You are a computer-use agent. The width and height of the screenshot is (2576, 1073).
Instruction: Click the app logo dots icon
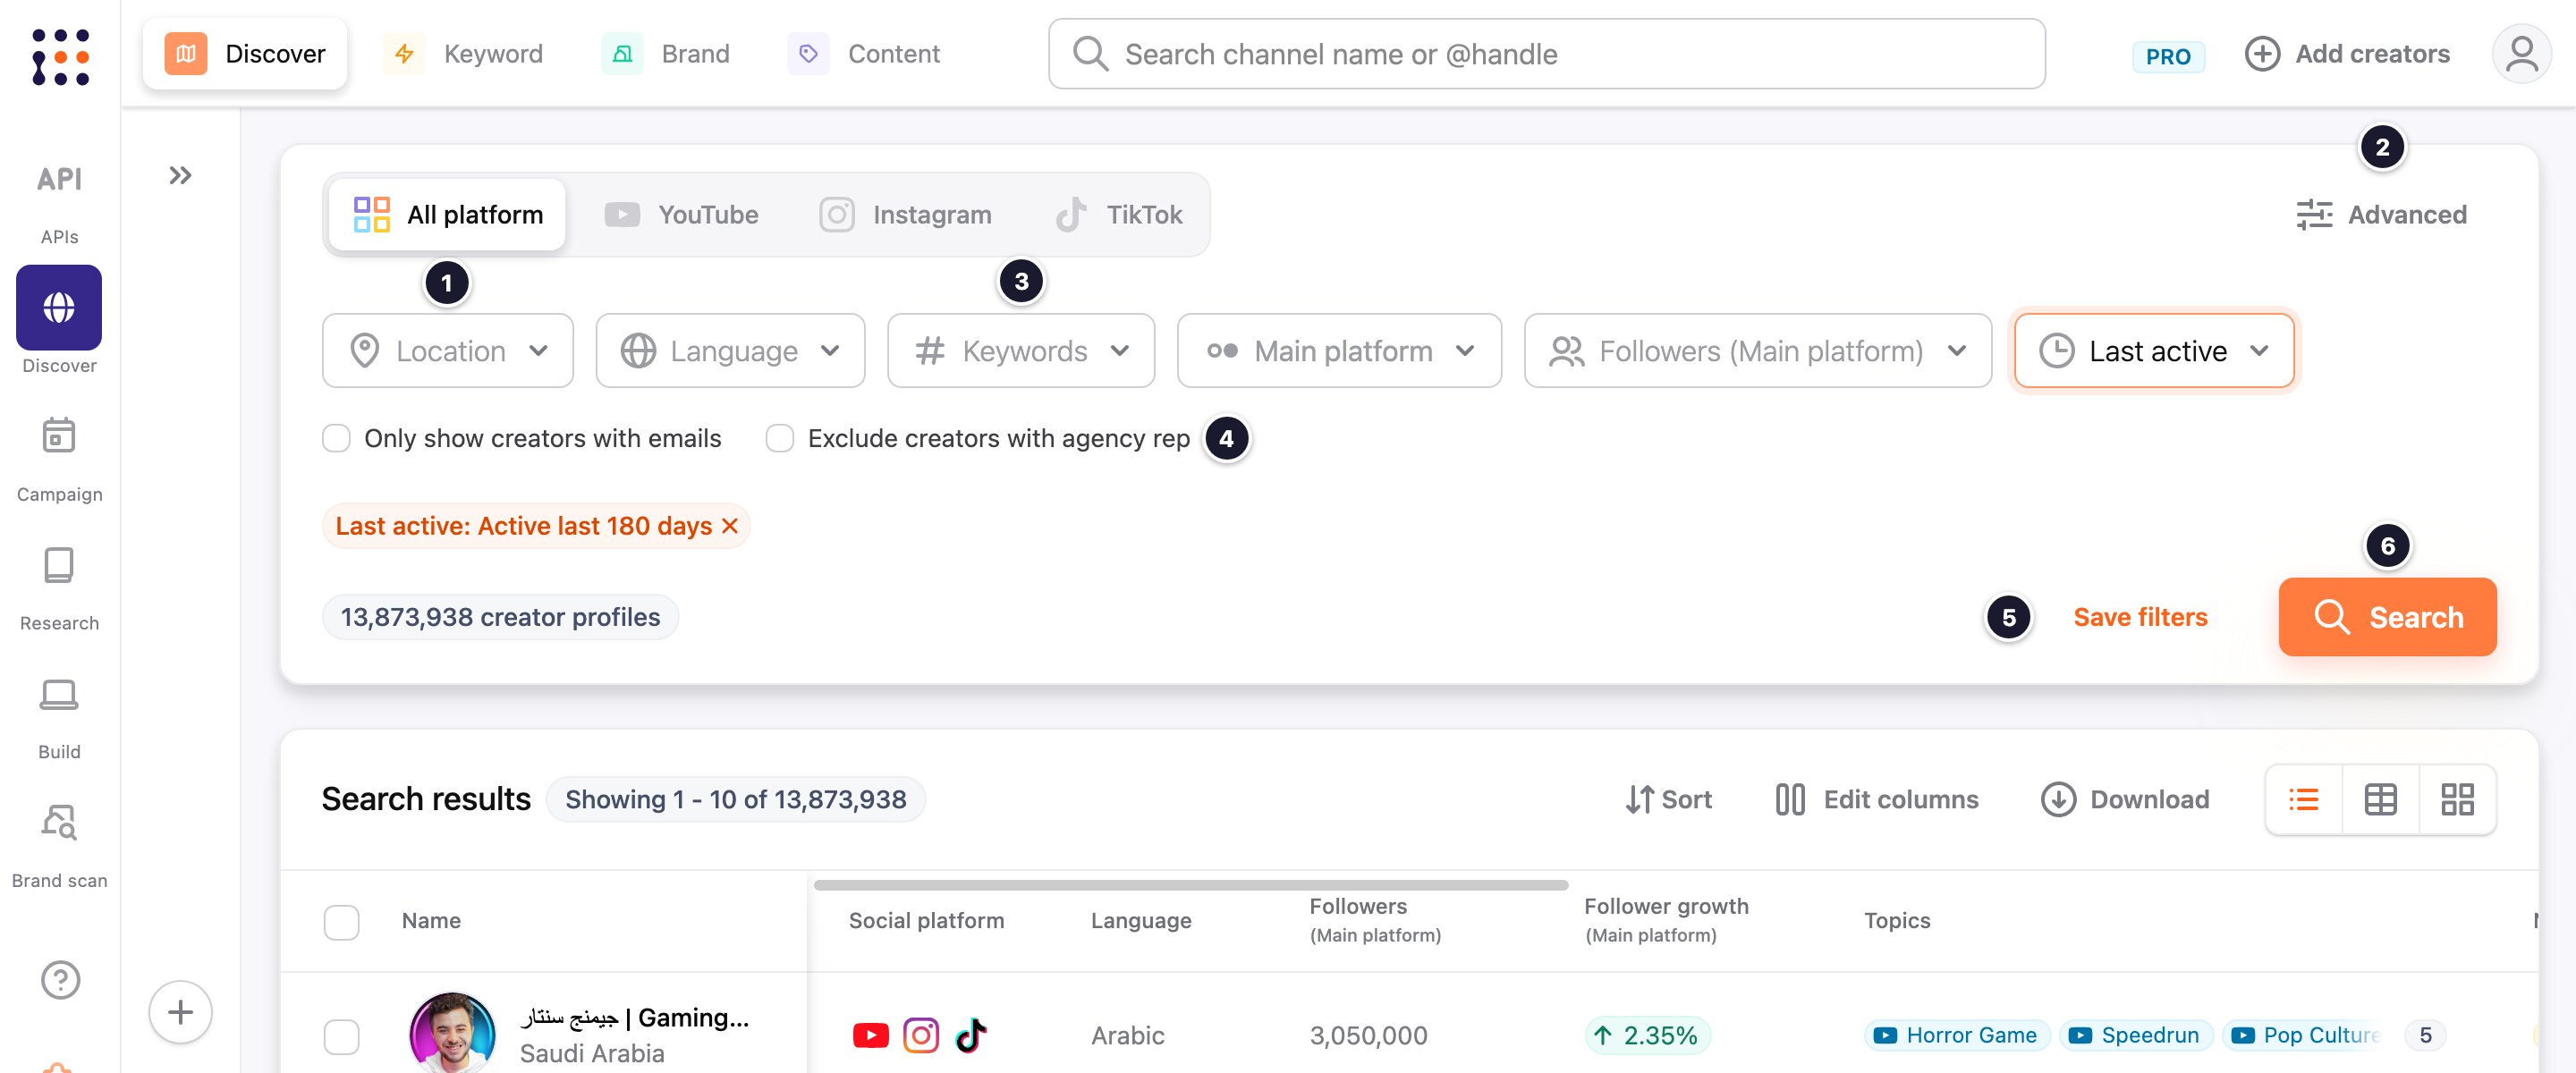(x=60, y=56)
